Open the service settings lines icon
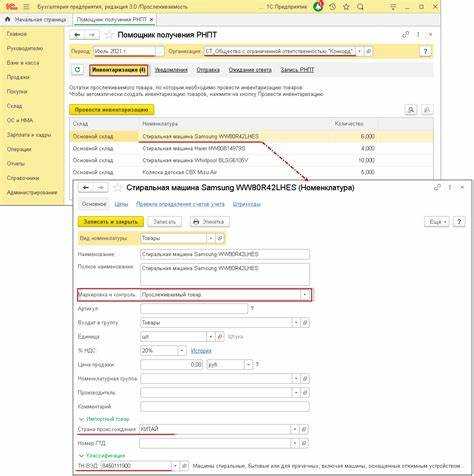 coord(393,6)
